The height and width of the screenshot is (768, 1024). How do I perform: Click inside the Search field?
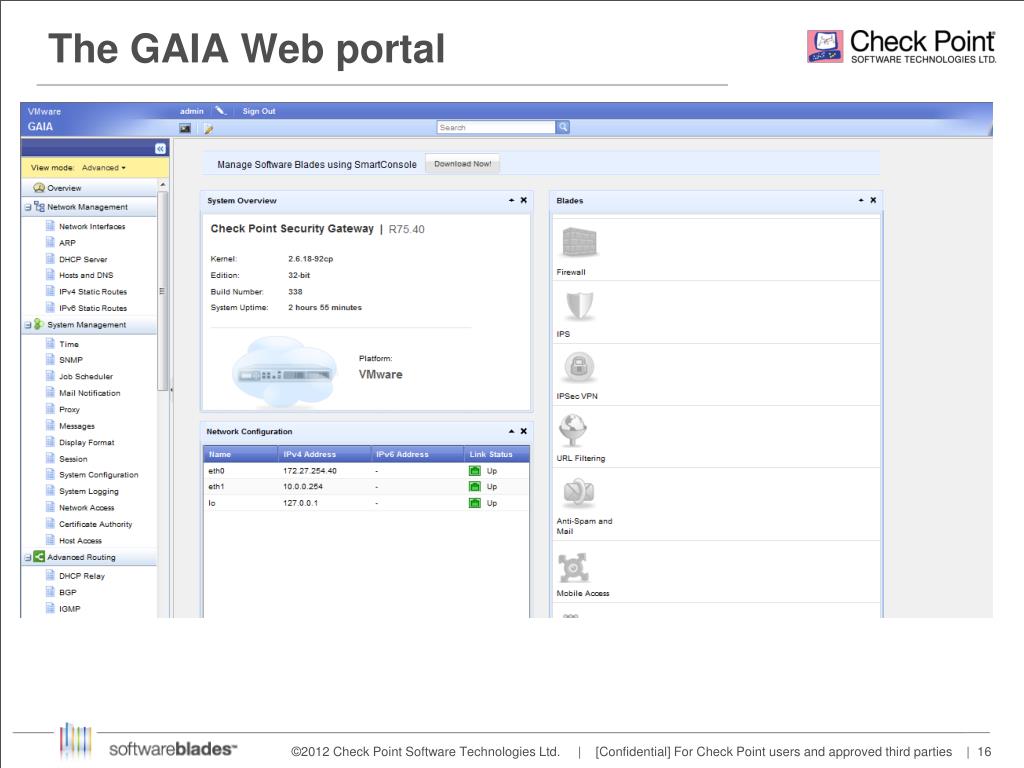[496, 127]
